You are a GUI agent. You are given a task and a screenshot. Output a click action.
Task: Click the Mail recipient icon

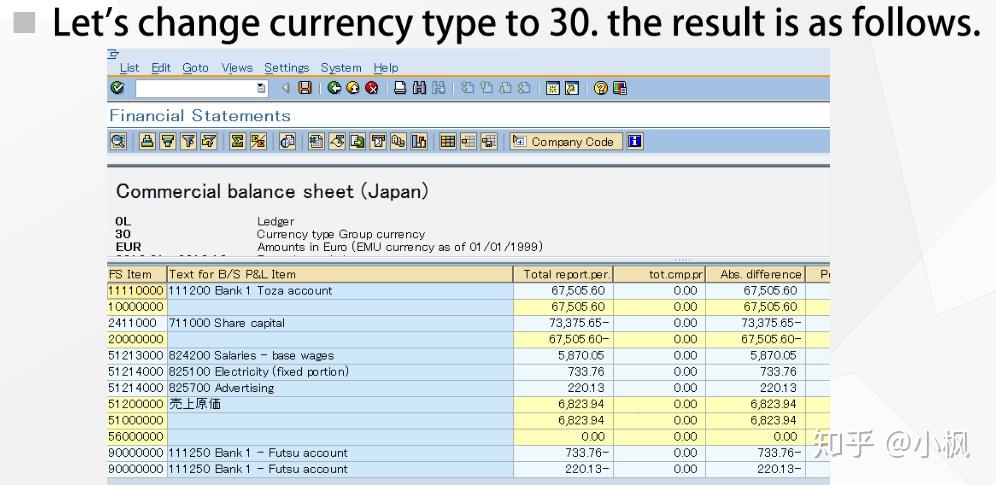tap(378, 142)
